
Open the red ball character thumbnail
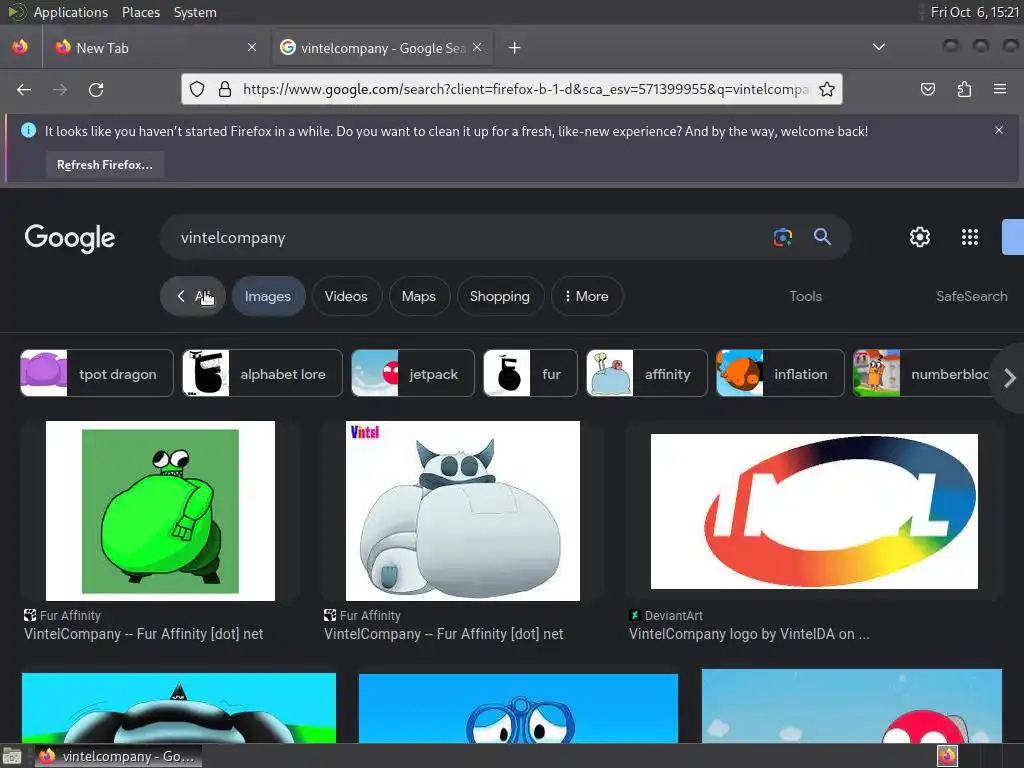852,706
